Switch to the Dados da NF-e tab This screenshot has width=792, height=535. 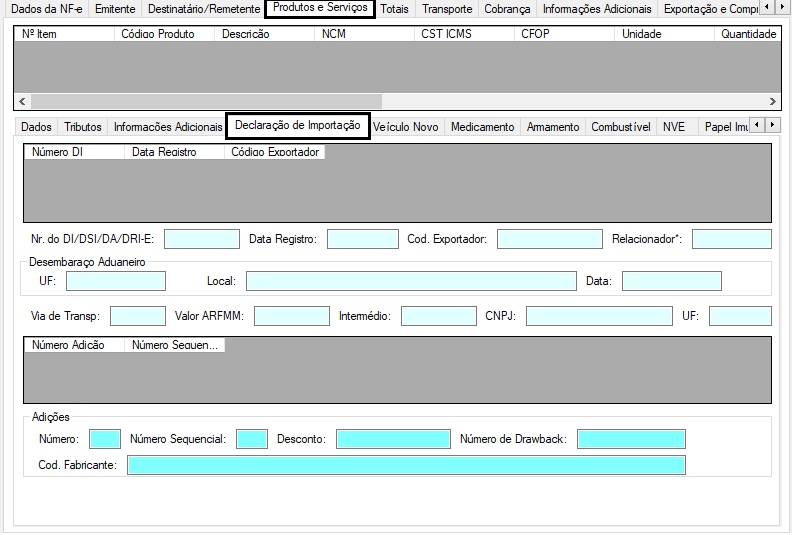coord(46,9)
